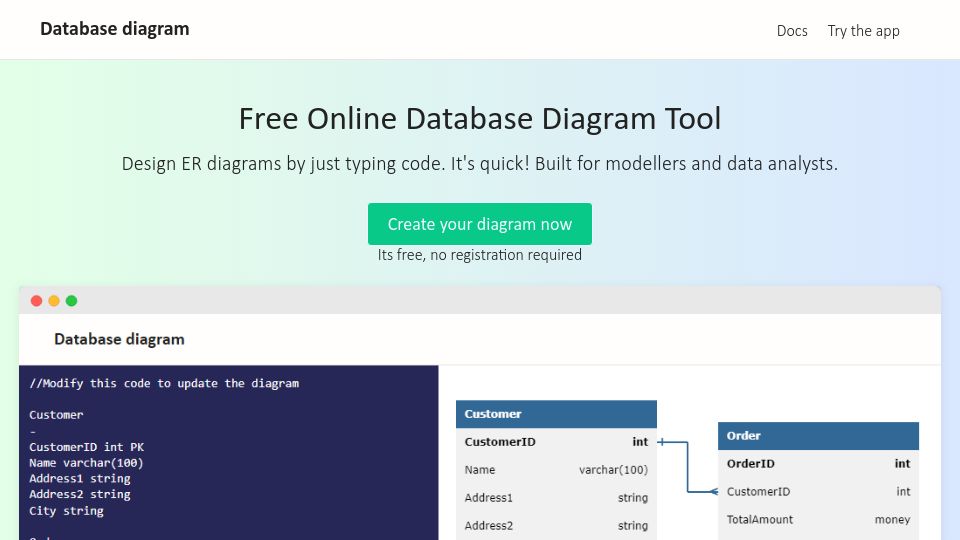
Task: Click the 'Design ER diagrams' subtitle text
Action: pyautogui.click(x=479, y=164)
